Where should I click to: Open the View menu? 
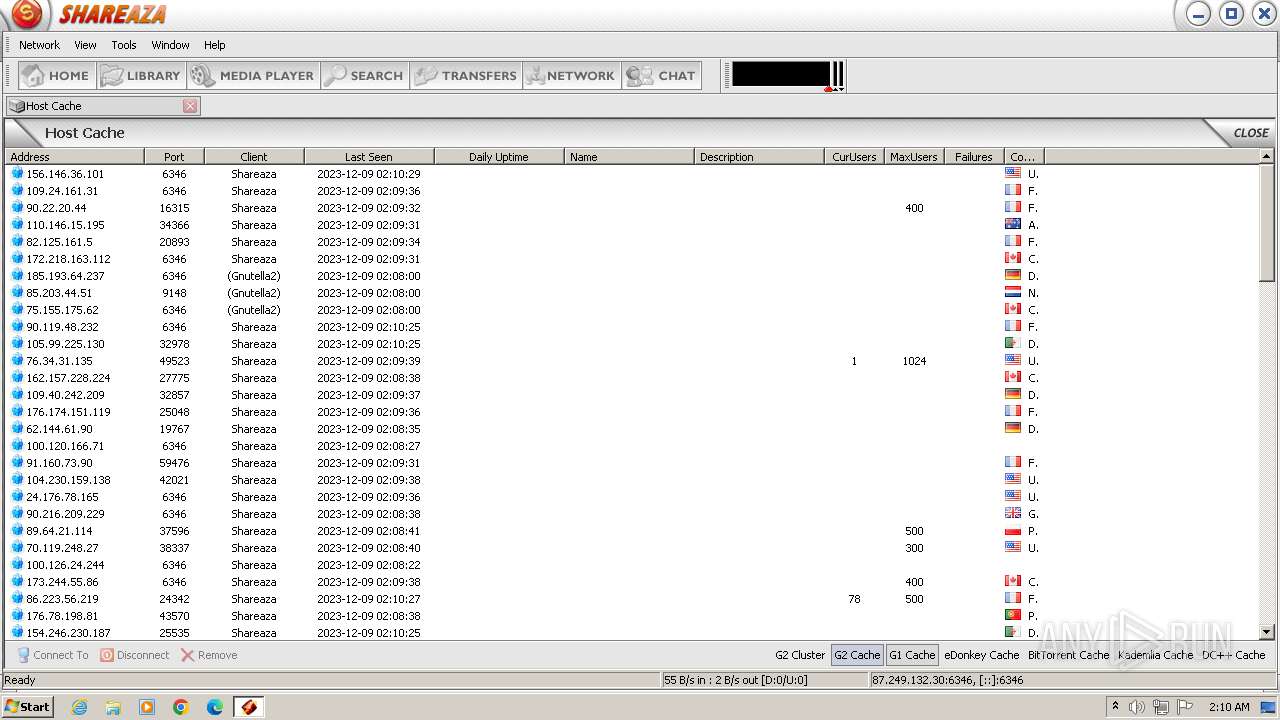pos(86,45)
